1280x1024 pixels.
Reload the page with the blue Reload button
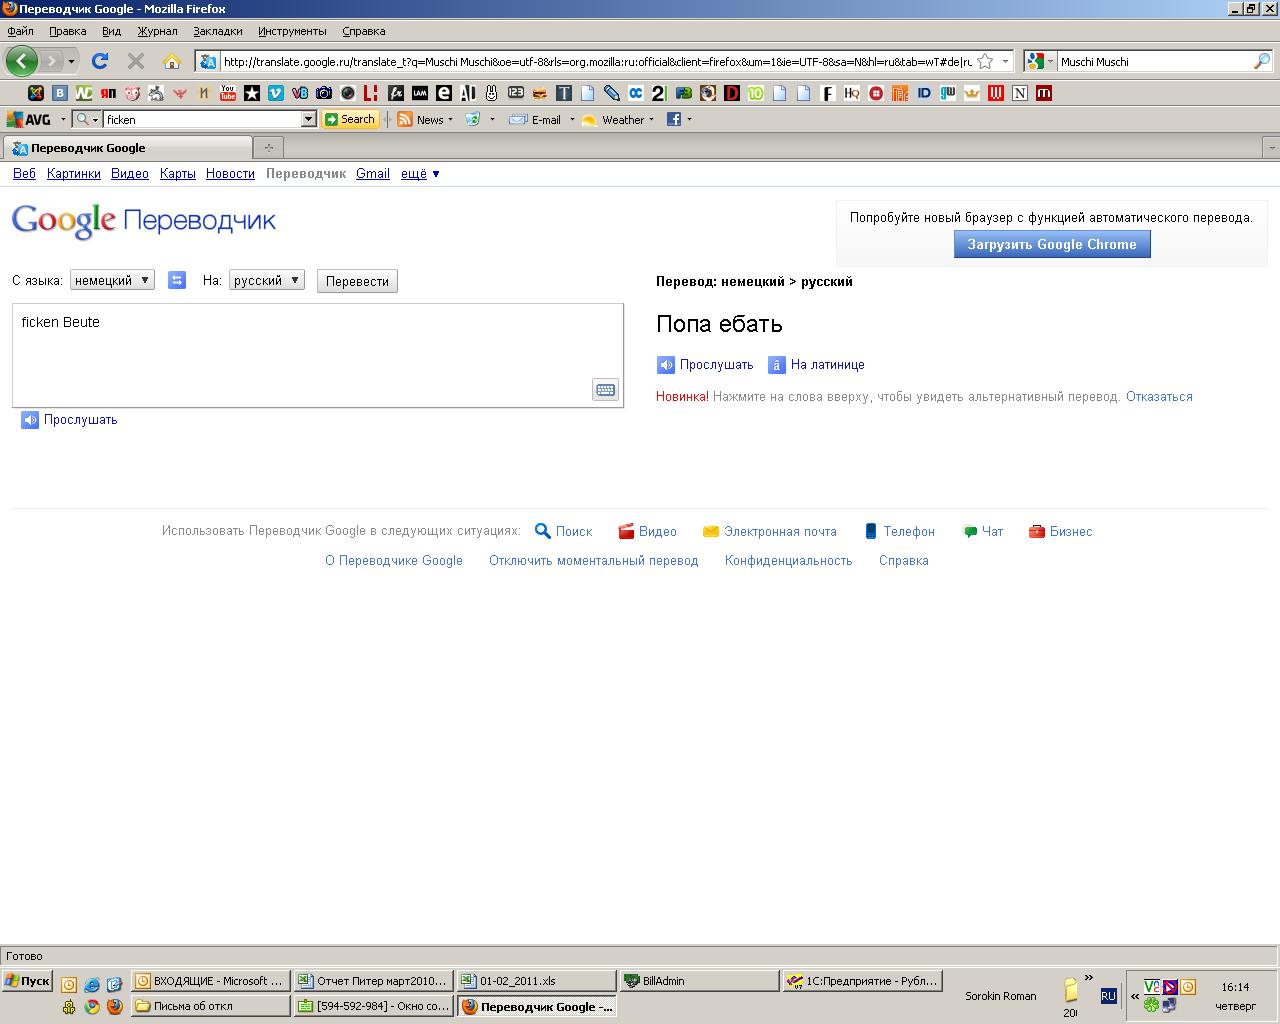tap(100, 61)
